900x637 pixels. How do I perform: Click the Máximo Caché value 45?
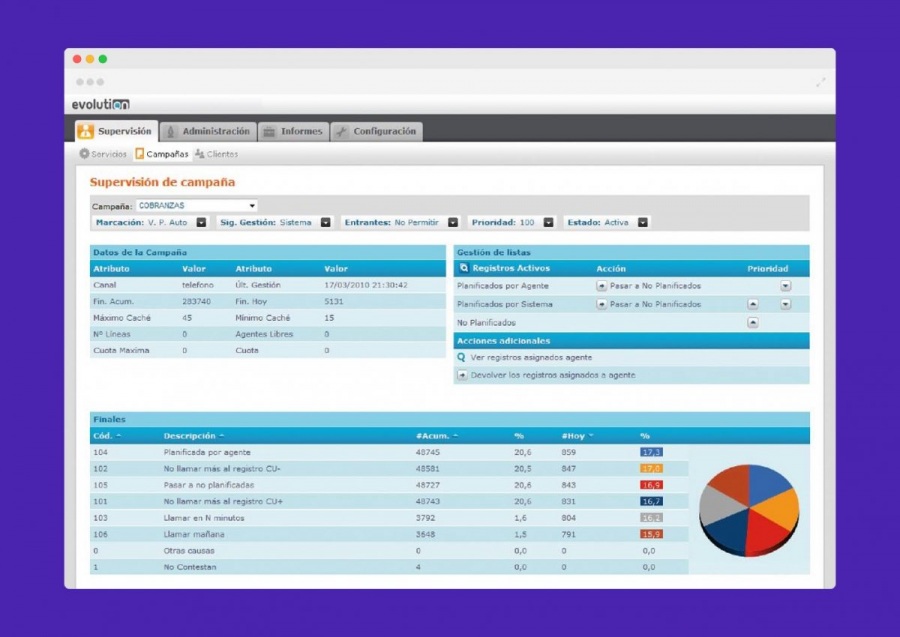[187, 317]
